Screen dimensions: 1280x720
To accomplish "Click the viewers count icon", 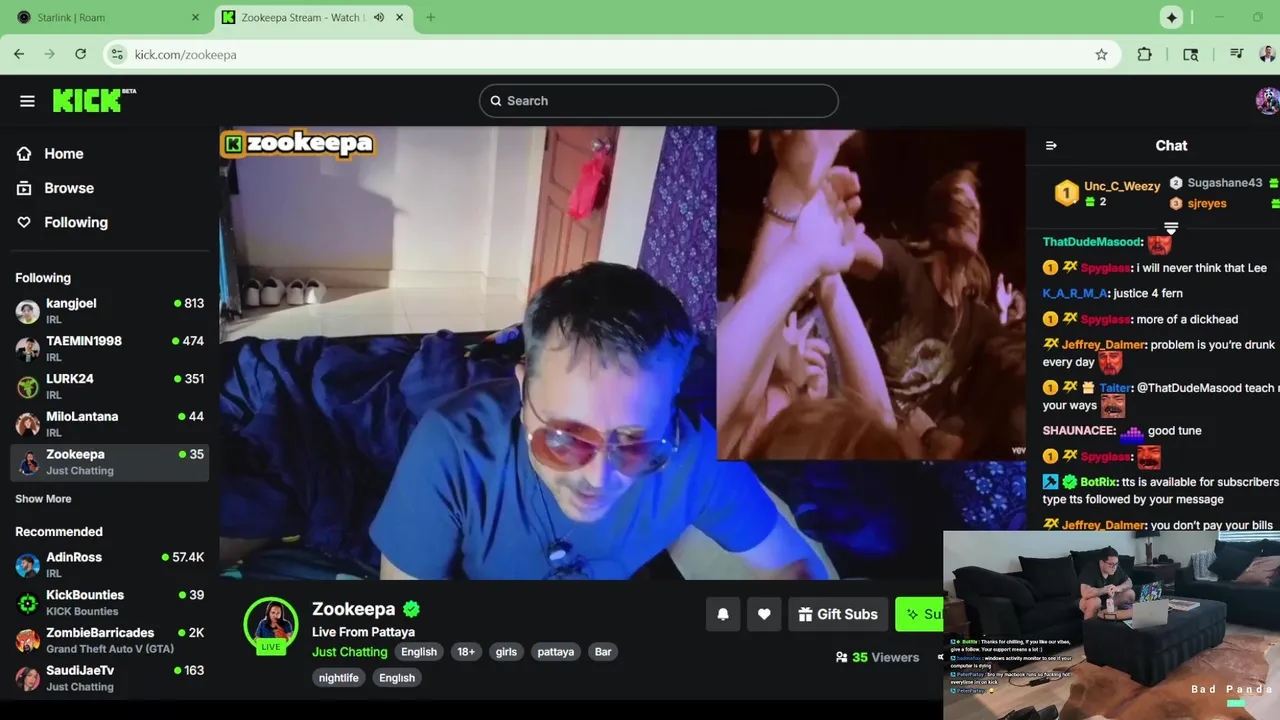I will coord(842,657).
